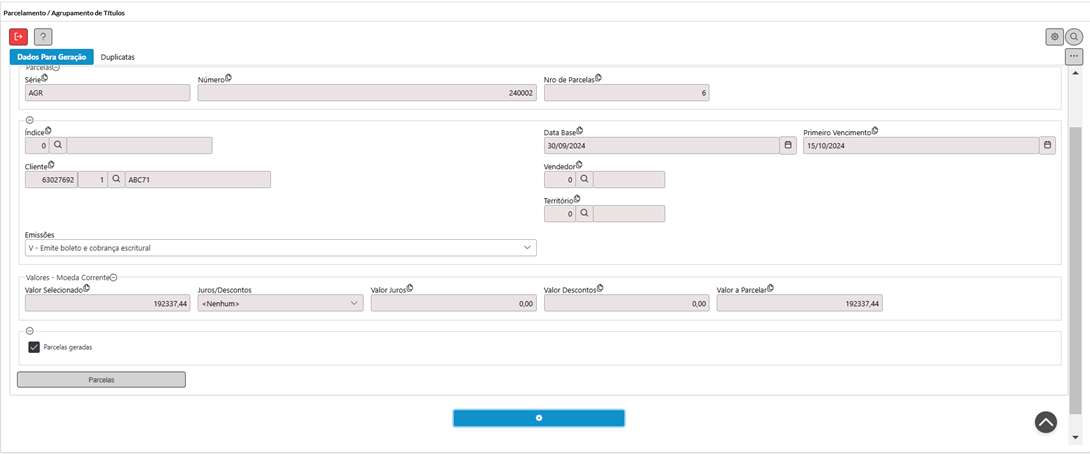
Task: Click the Parcelas button
Action: click(101, 380)
